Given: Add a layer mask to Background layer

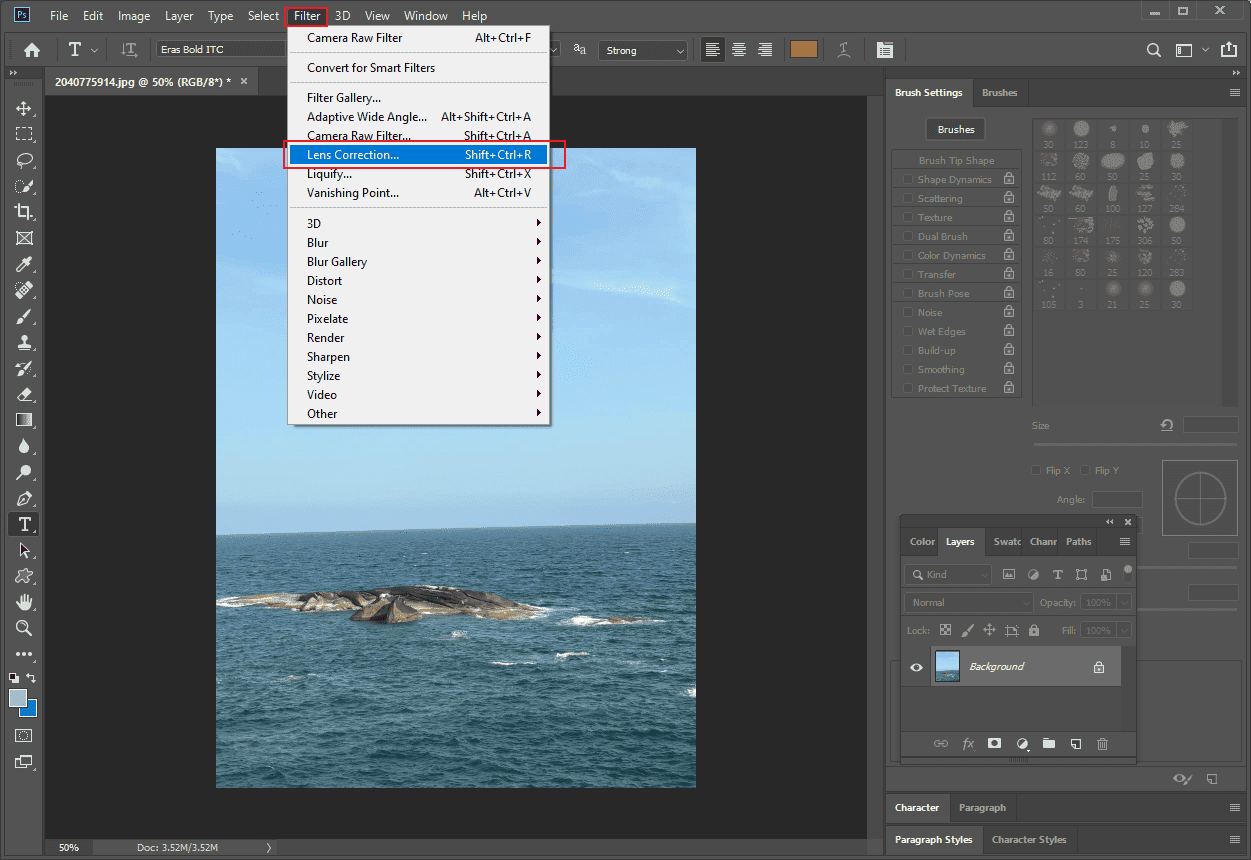Looking at the screenshot, I should (994, 743).
